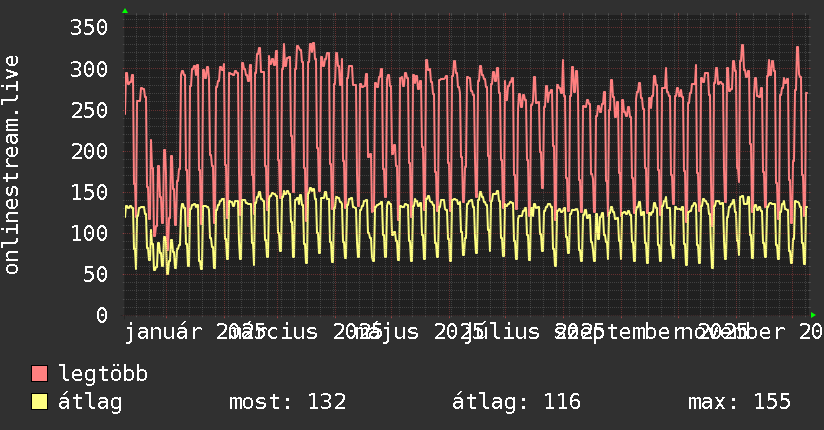Click the red legtöbb legend swatch
The image size is (824, 430).
tap(39, 373)
